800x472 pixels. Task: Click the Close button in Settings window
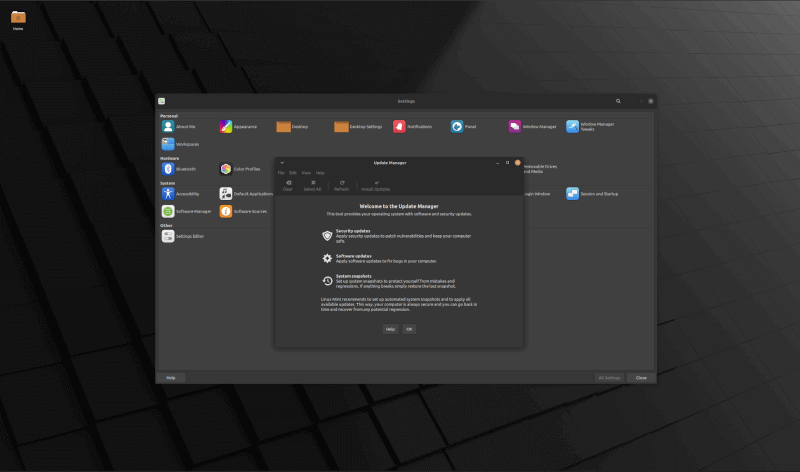click(641, 378)
